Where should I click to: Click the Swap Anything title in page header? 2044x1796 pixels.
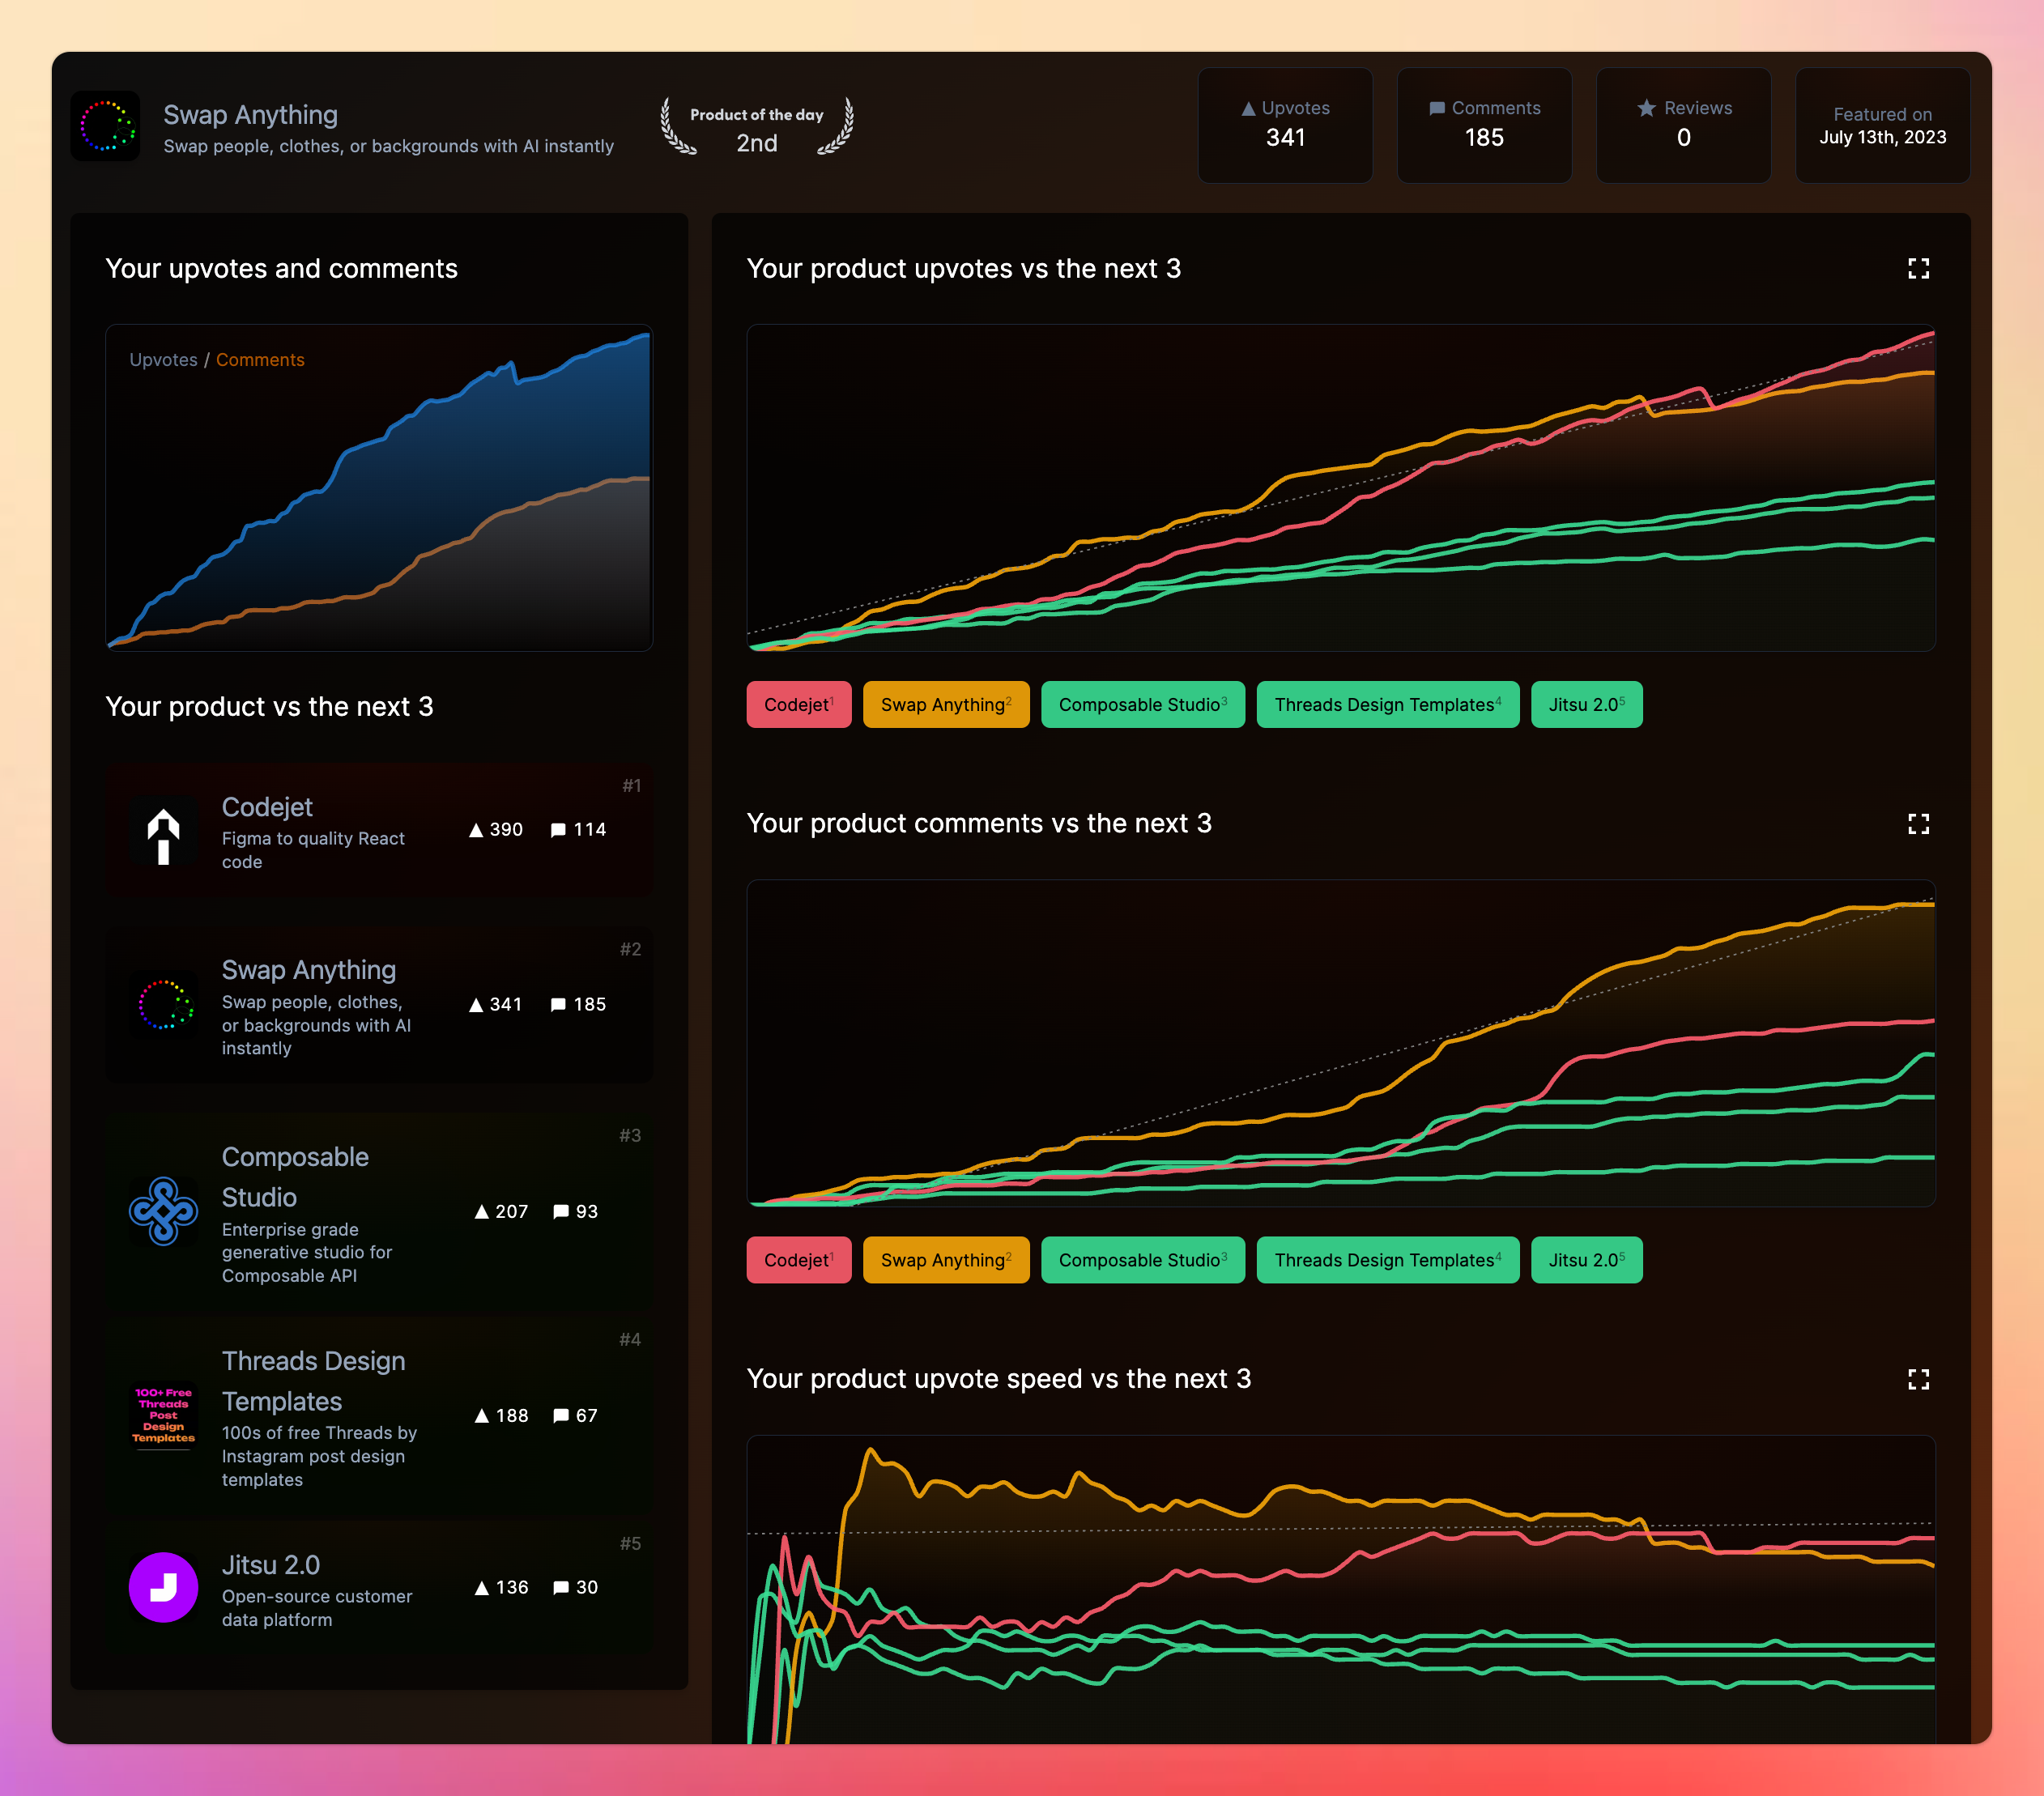(250, 115)
